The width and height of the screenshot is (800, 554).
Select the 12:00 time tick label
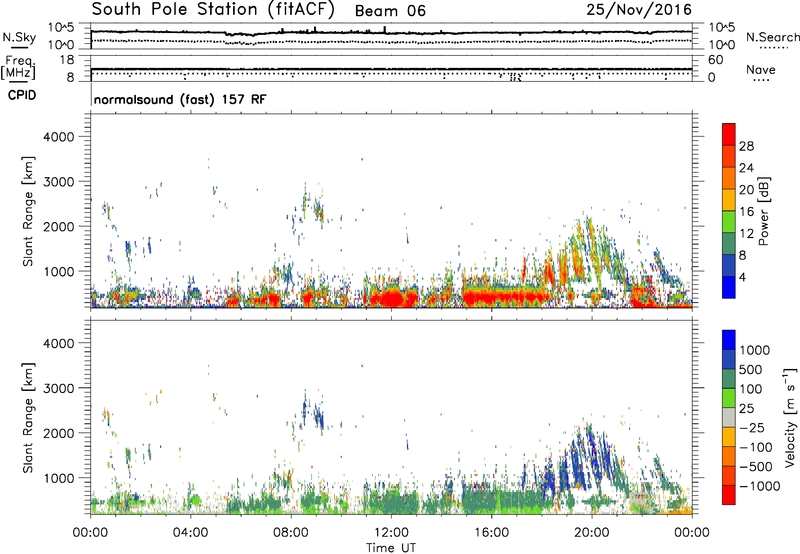pyautogui.click(x=391, y=533)
